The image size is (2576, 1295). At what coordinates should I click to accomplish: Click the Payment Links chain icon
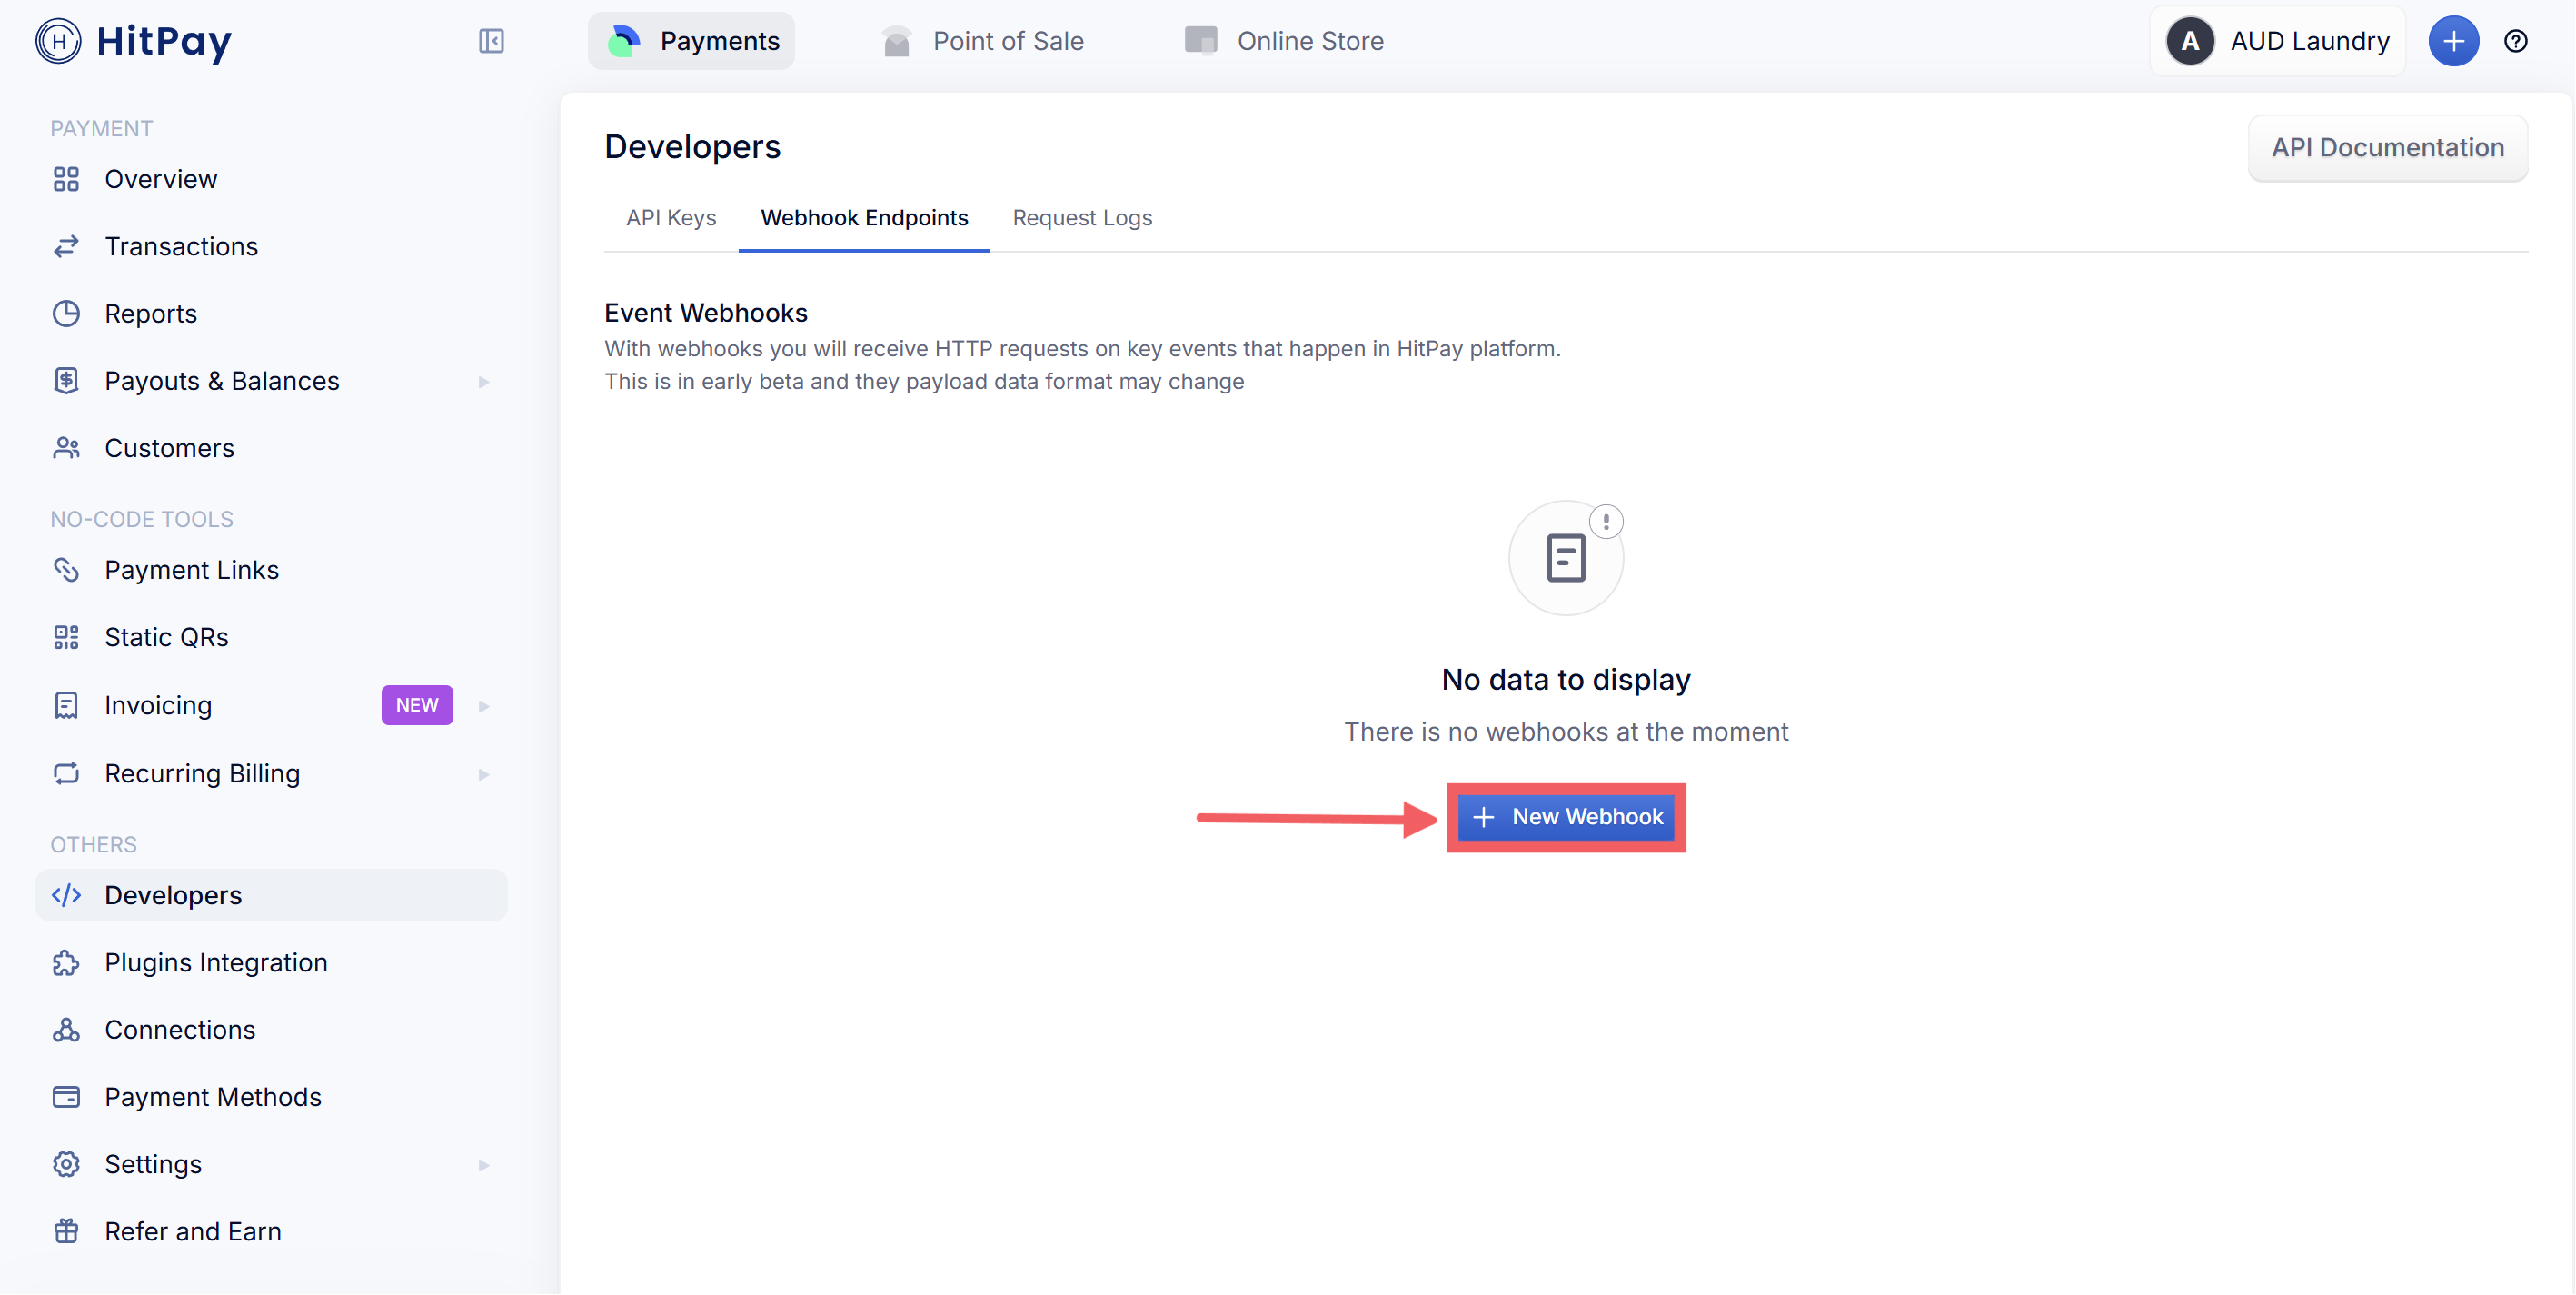66,570
